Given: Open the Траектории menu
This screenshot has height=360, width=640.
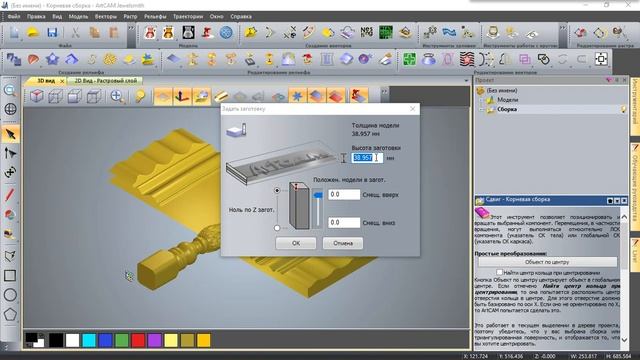Looking at the screenshot, I should pyautogui.click(x=188, y=17).
